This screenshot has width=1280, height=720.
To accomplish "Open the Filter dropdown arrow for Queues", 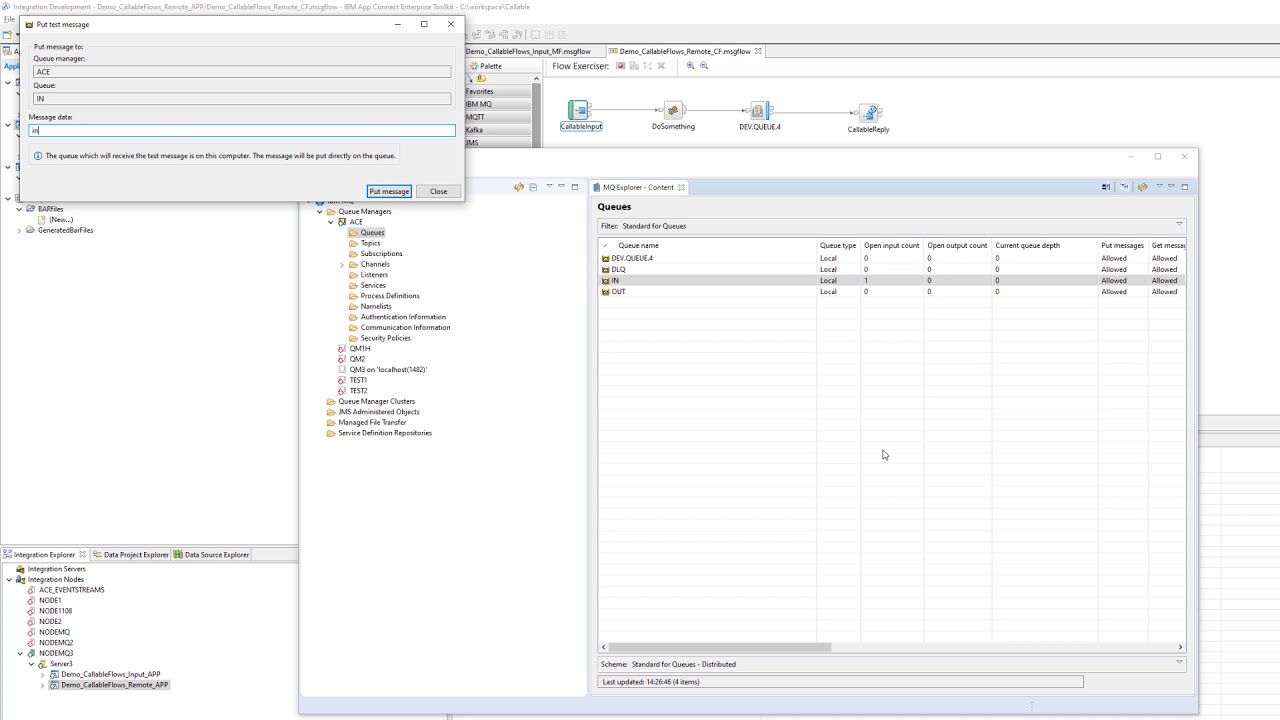I will 1179,225.
